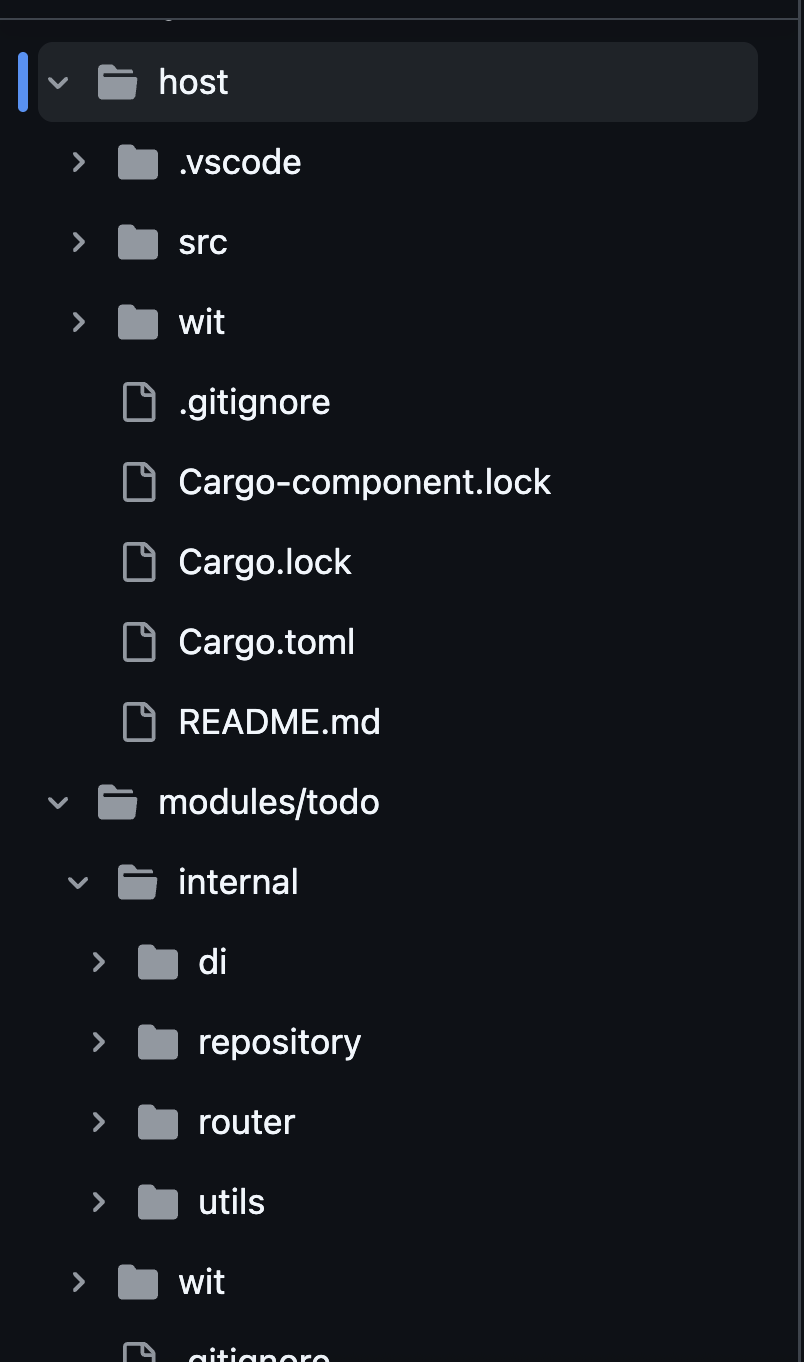Collapse the internal folder chevron
The height and width of the screenshot is (1362, 804).
pyautogui.click(x=78, y=882)
